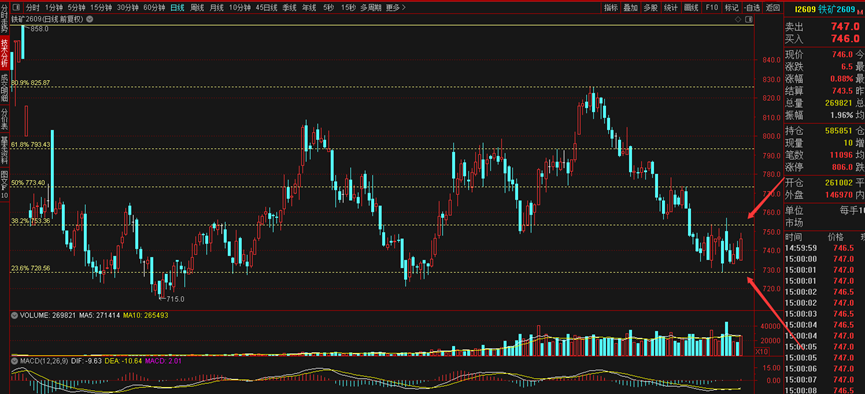Toggle 自选 watchlist for this contract
This screenshot has width=865, height=394.
(751, 8)
